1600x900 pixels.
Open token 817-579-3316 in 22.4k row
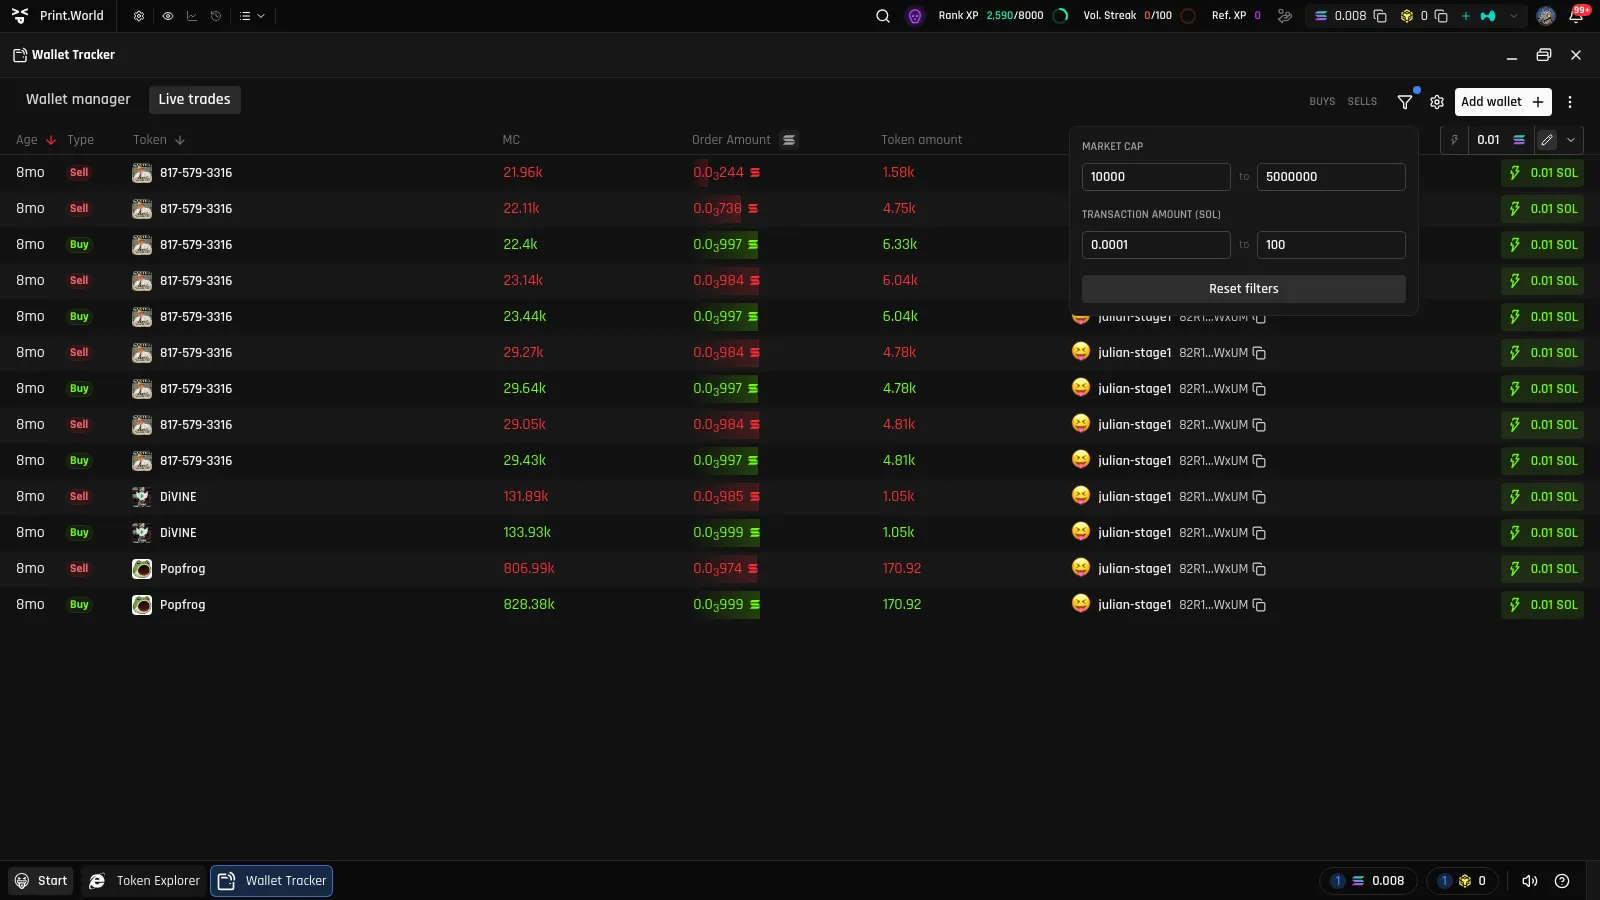click(196, 245)
